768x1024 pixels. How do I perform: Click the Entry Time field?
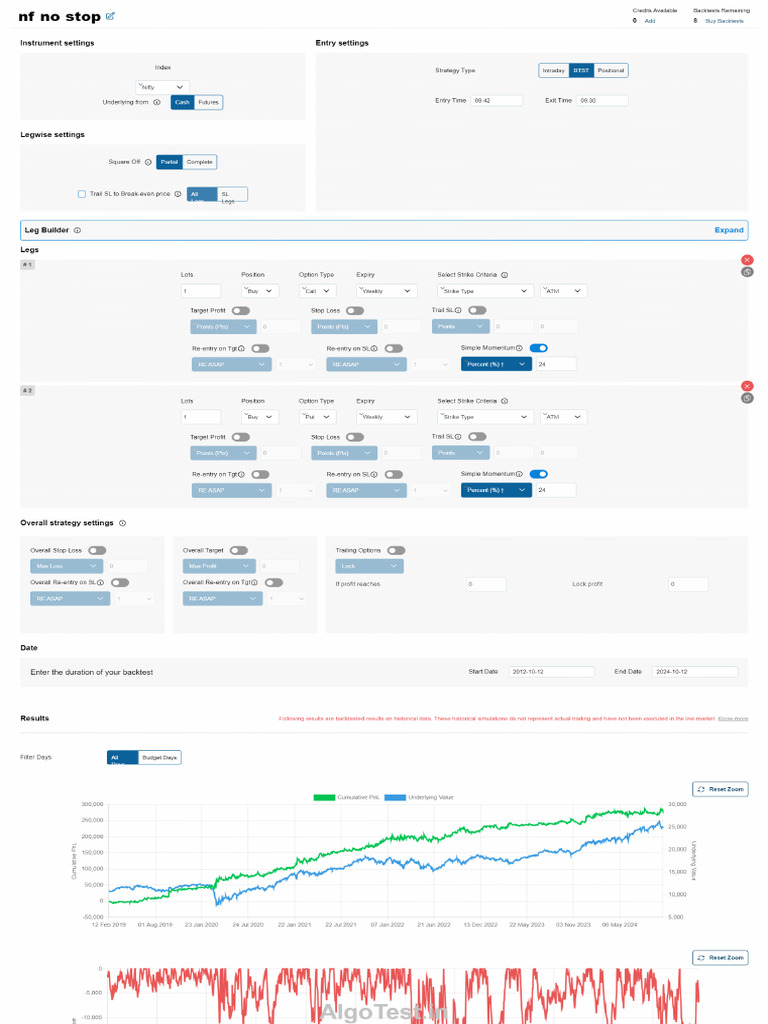click(x=496, y=101)
